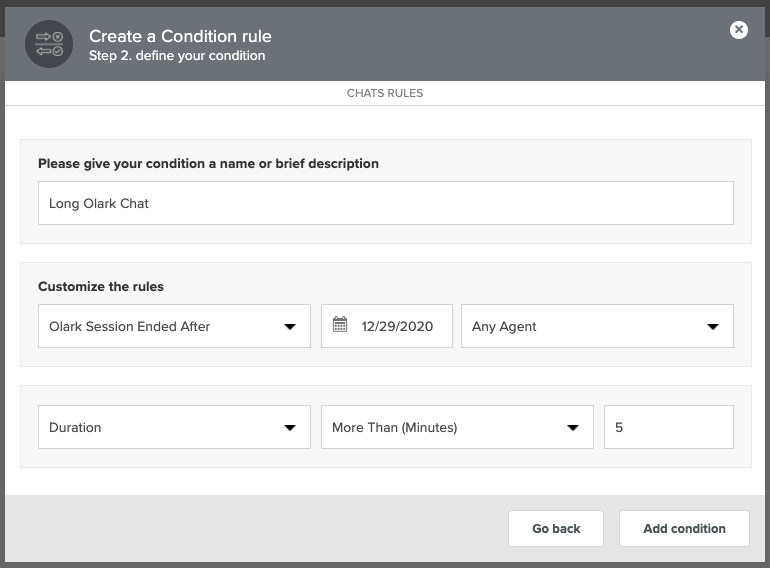Click the Customize the rules heading
The image size is (770, 568).
pos(101,286)
